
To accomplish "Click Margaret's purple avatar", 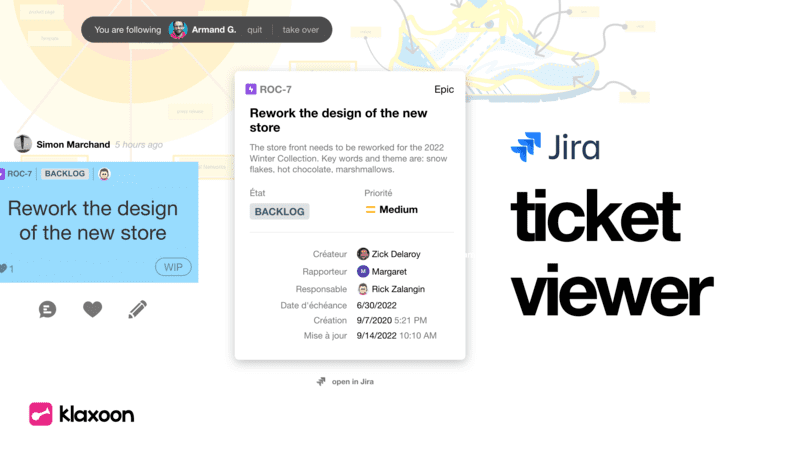I will 363,271.
